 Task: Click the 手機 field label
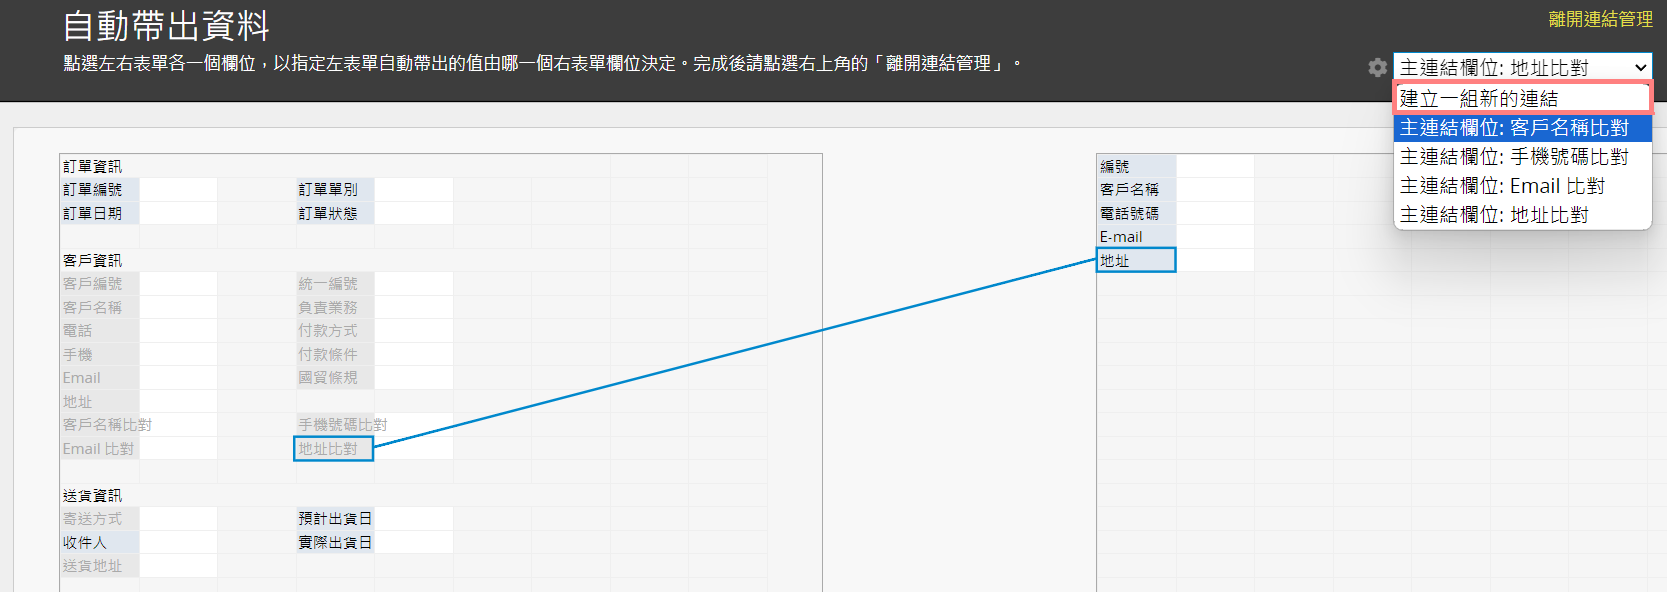[x=100, y=354]
